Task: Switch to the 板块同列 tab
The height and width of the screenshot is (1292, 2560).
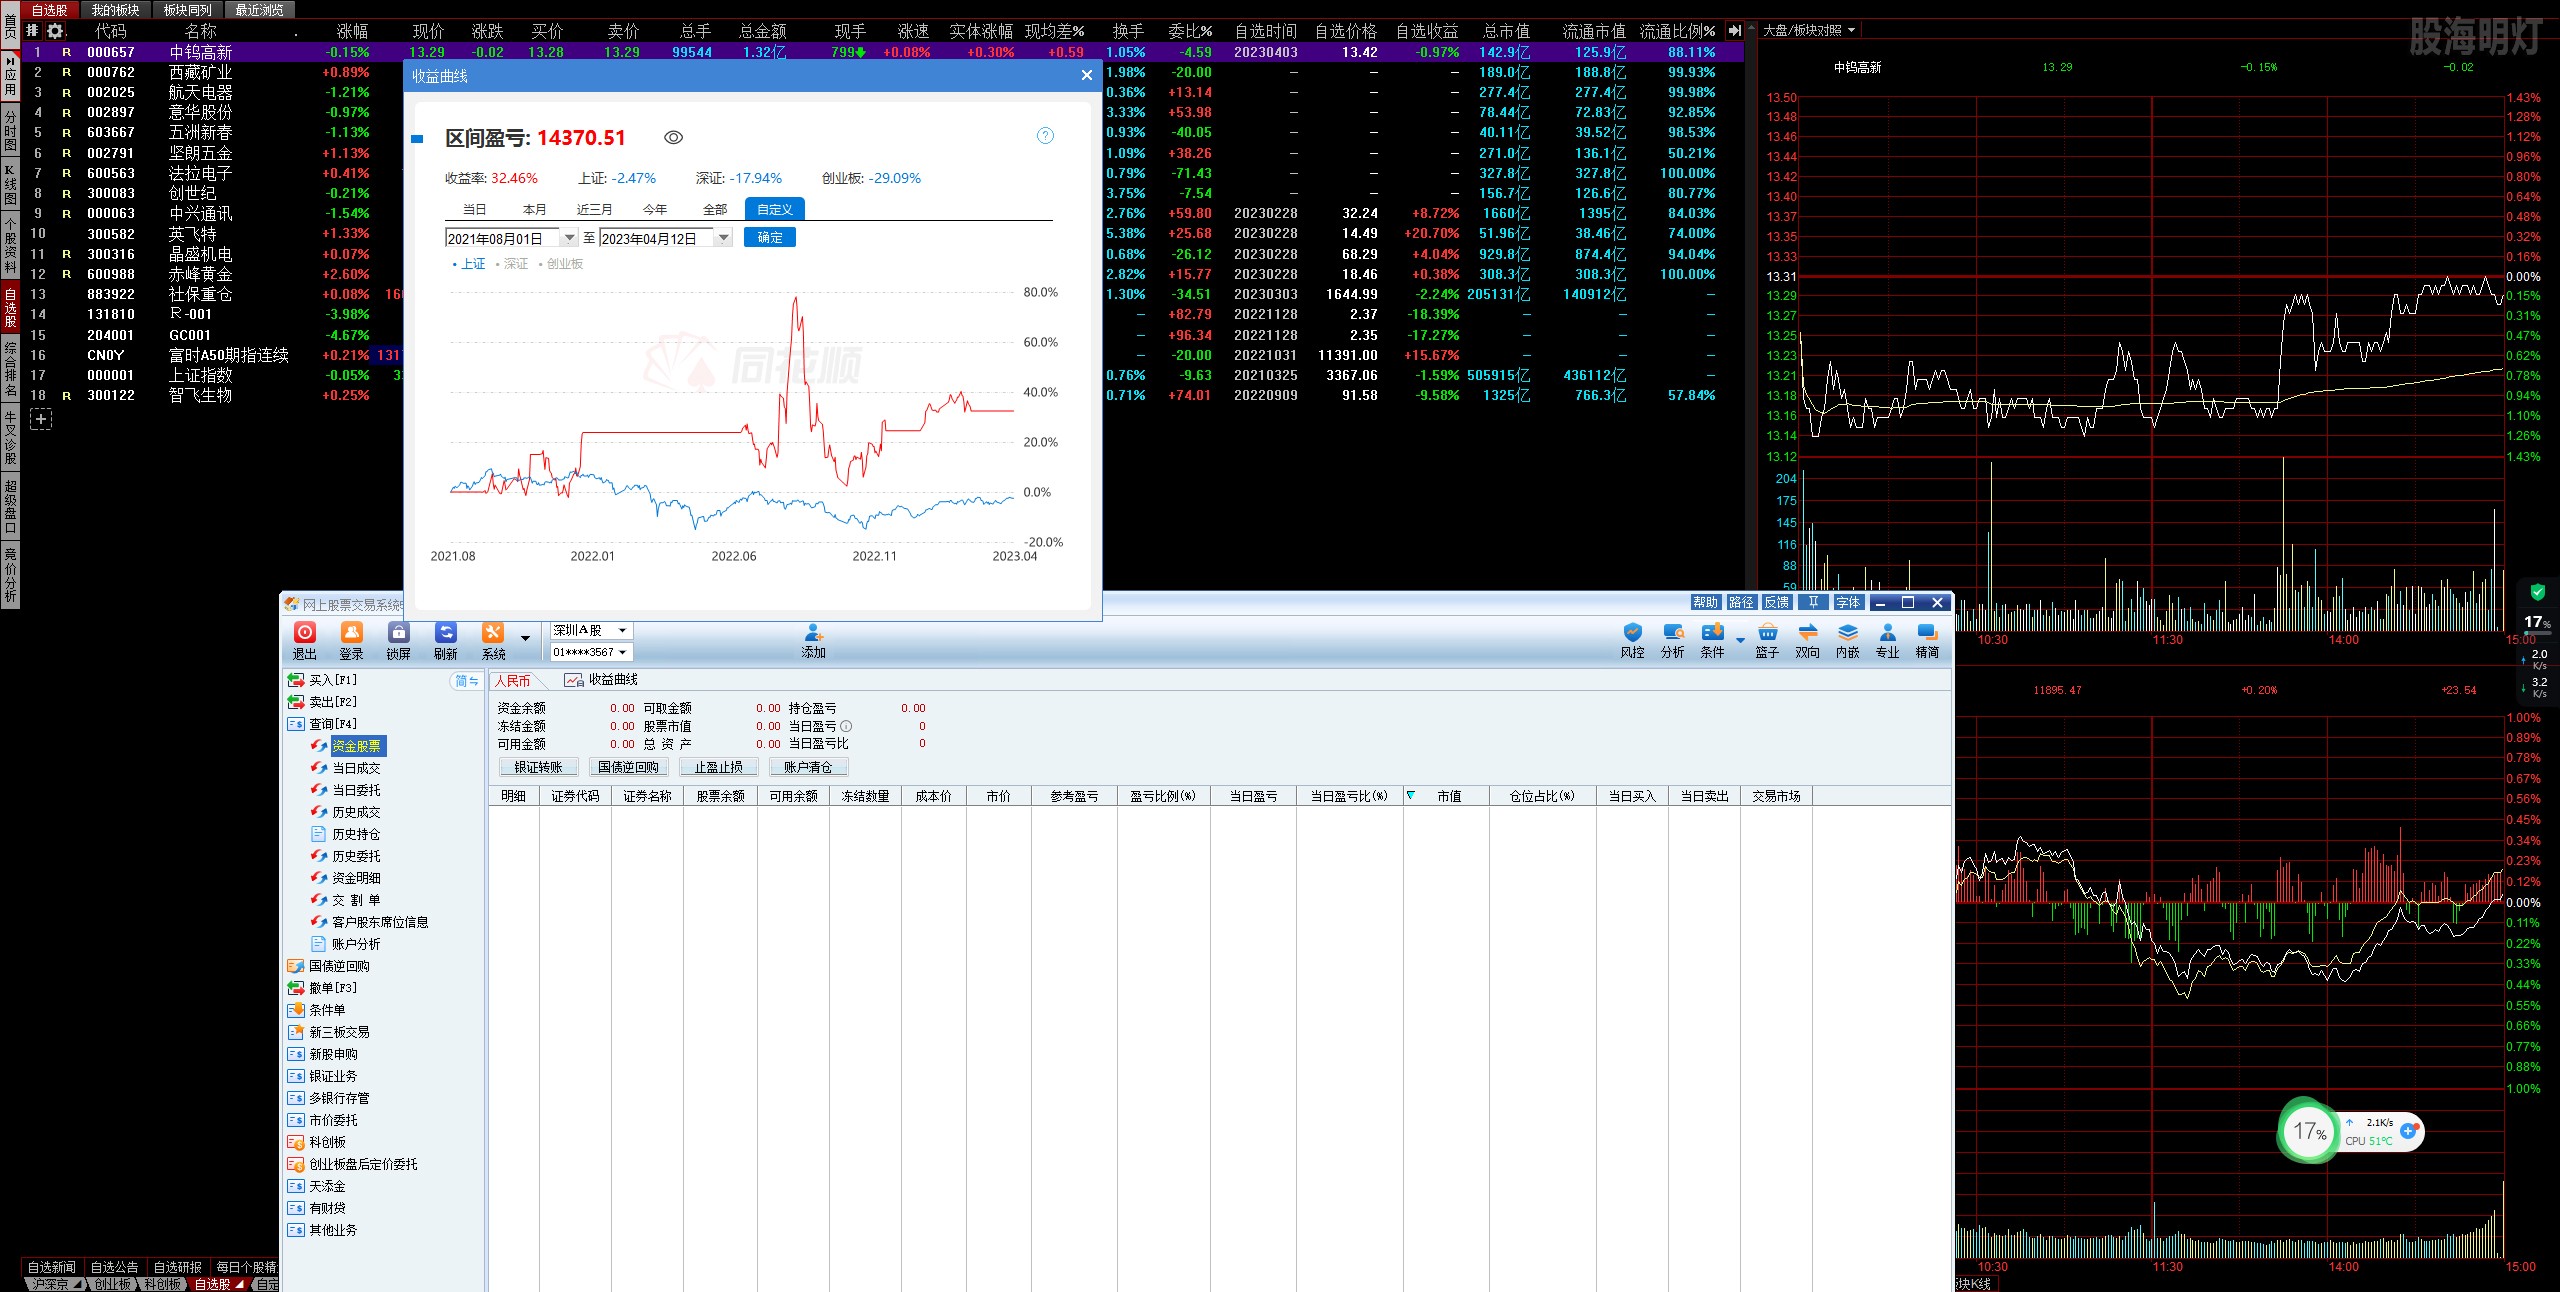Action: pyautogui.click(x=187, y=10)
